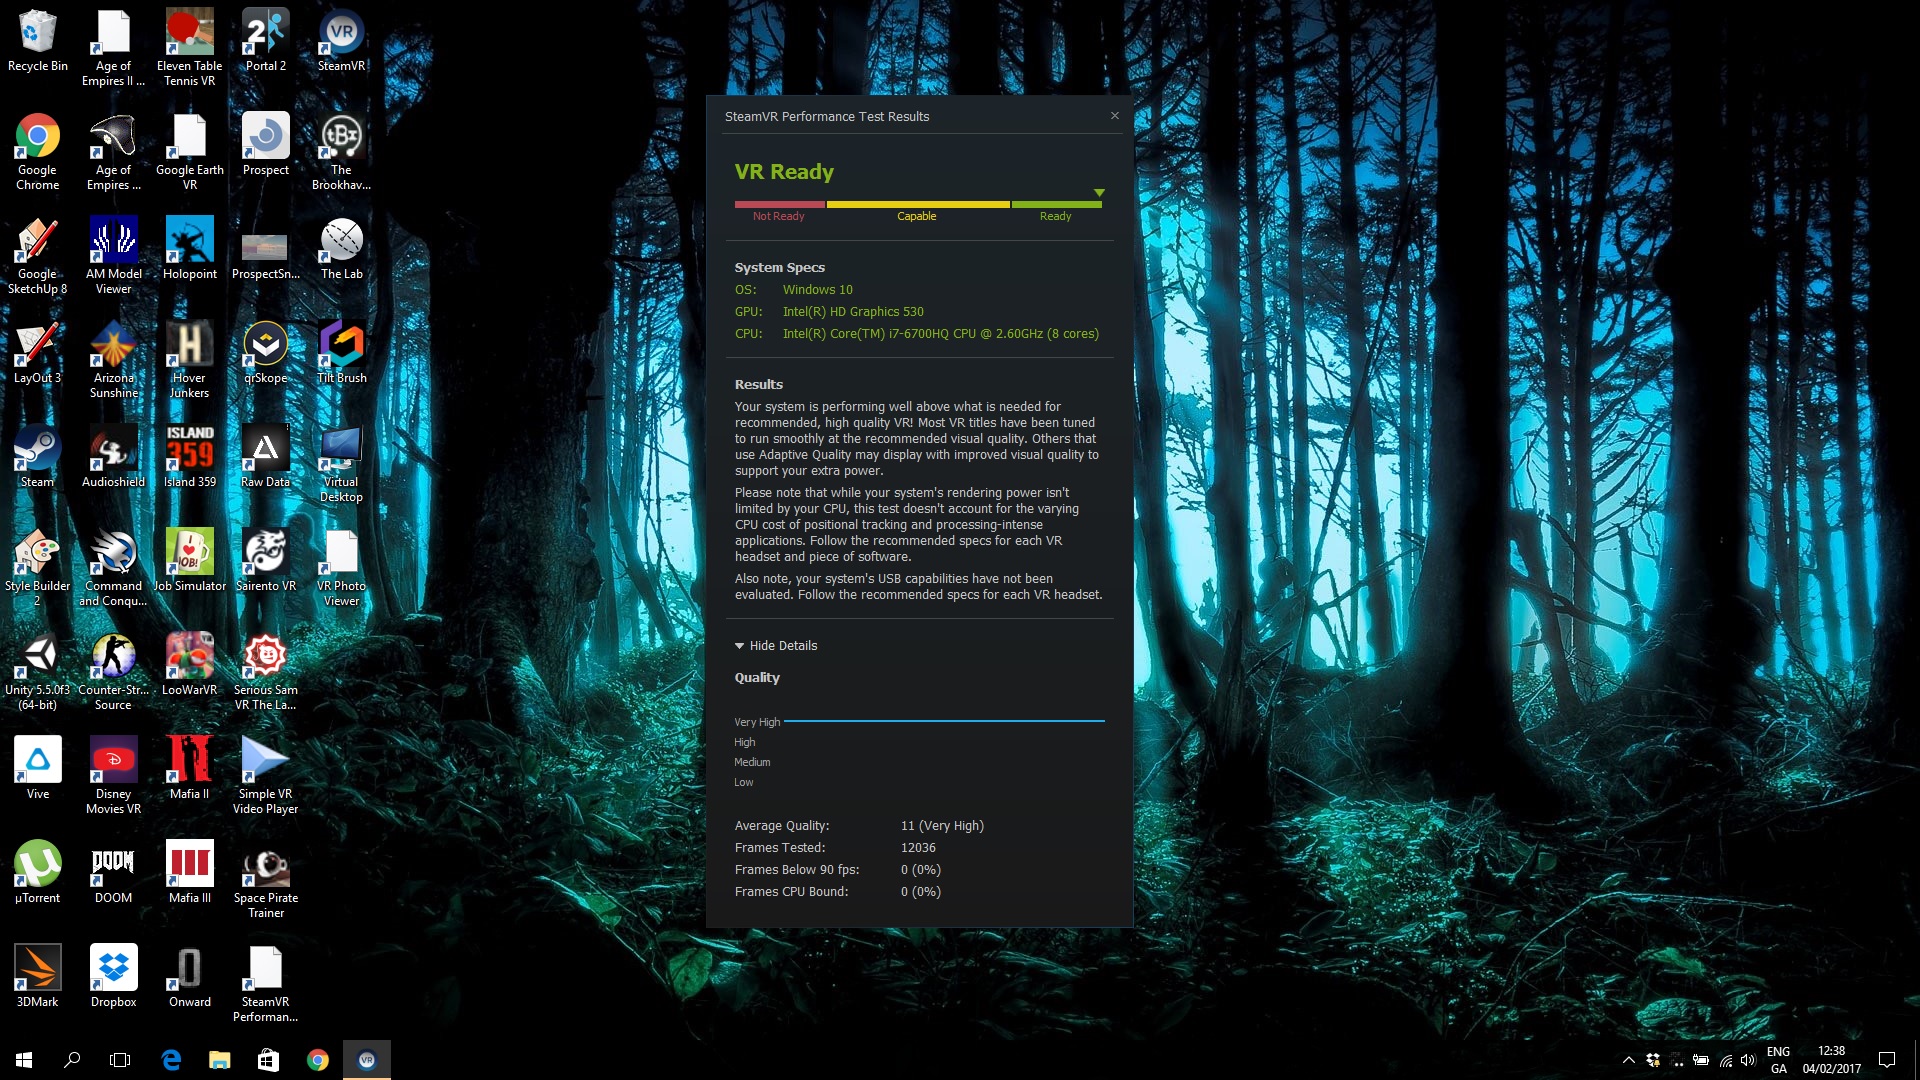Click the ENG GA language indicator
Image resolution: width=1920 pixels, height=1080 pixels.
[1778, 1060]
